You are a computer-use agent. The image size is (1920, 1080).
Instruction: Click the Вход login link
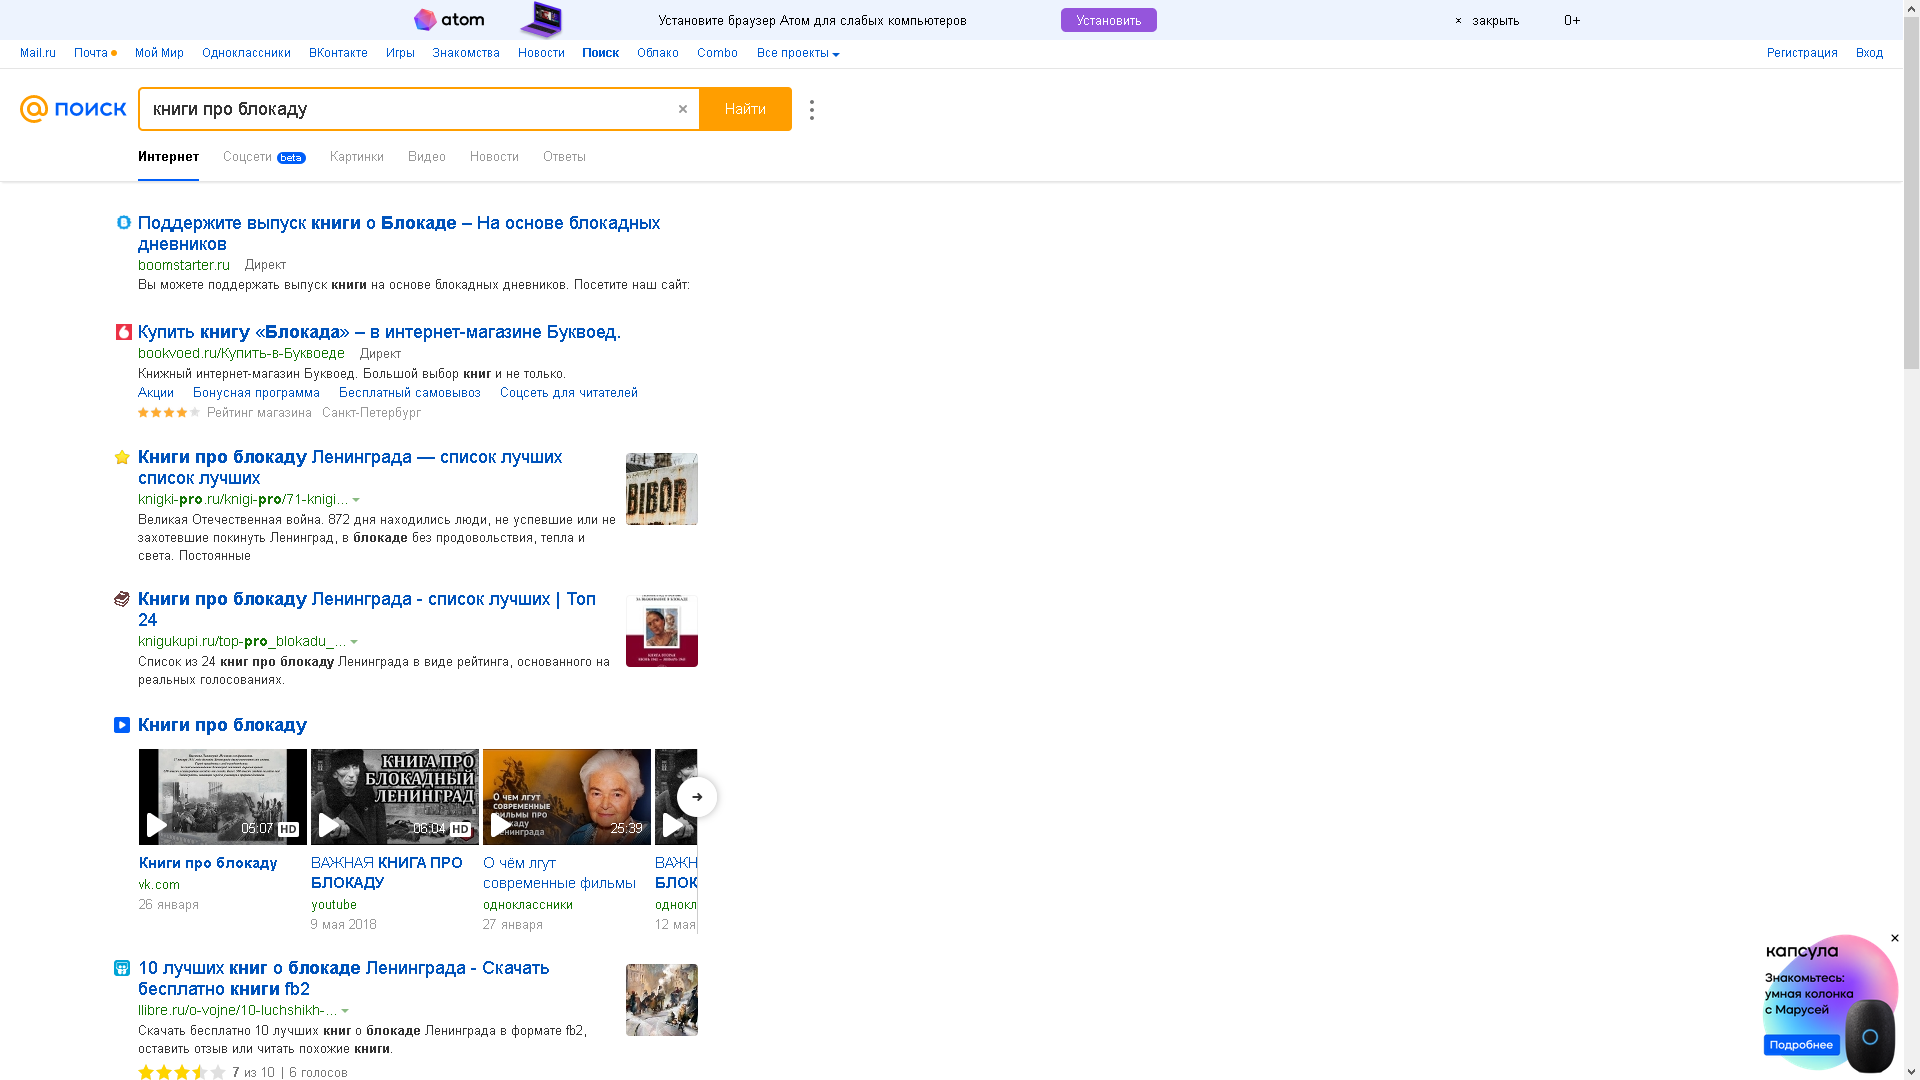click(x=1869, y=53)
